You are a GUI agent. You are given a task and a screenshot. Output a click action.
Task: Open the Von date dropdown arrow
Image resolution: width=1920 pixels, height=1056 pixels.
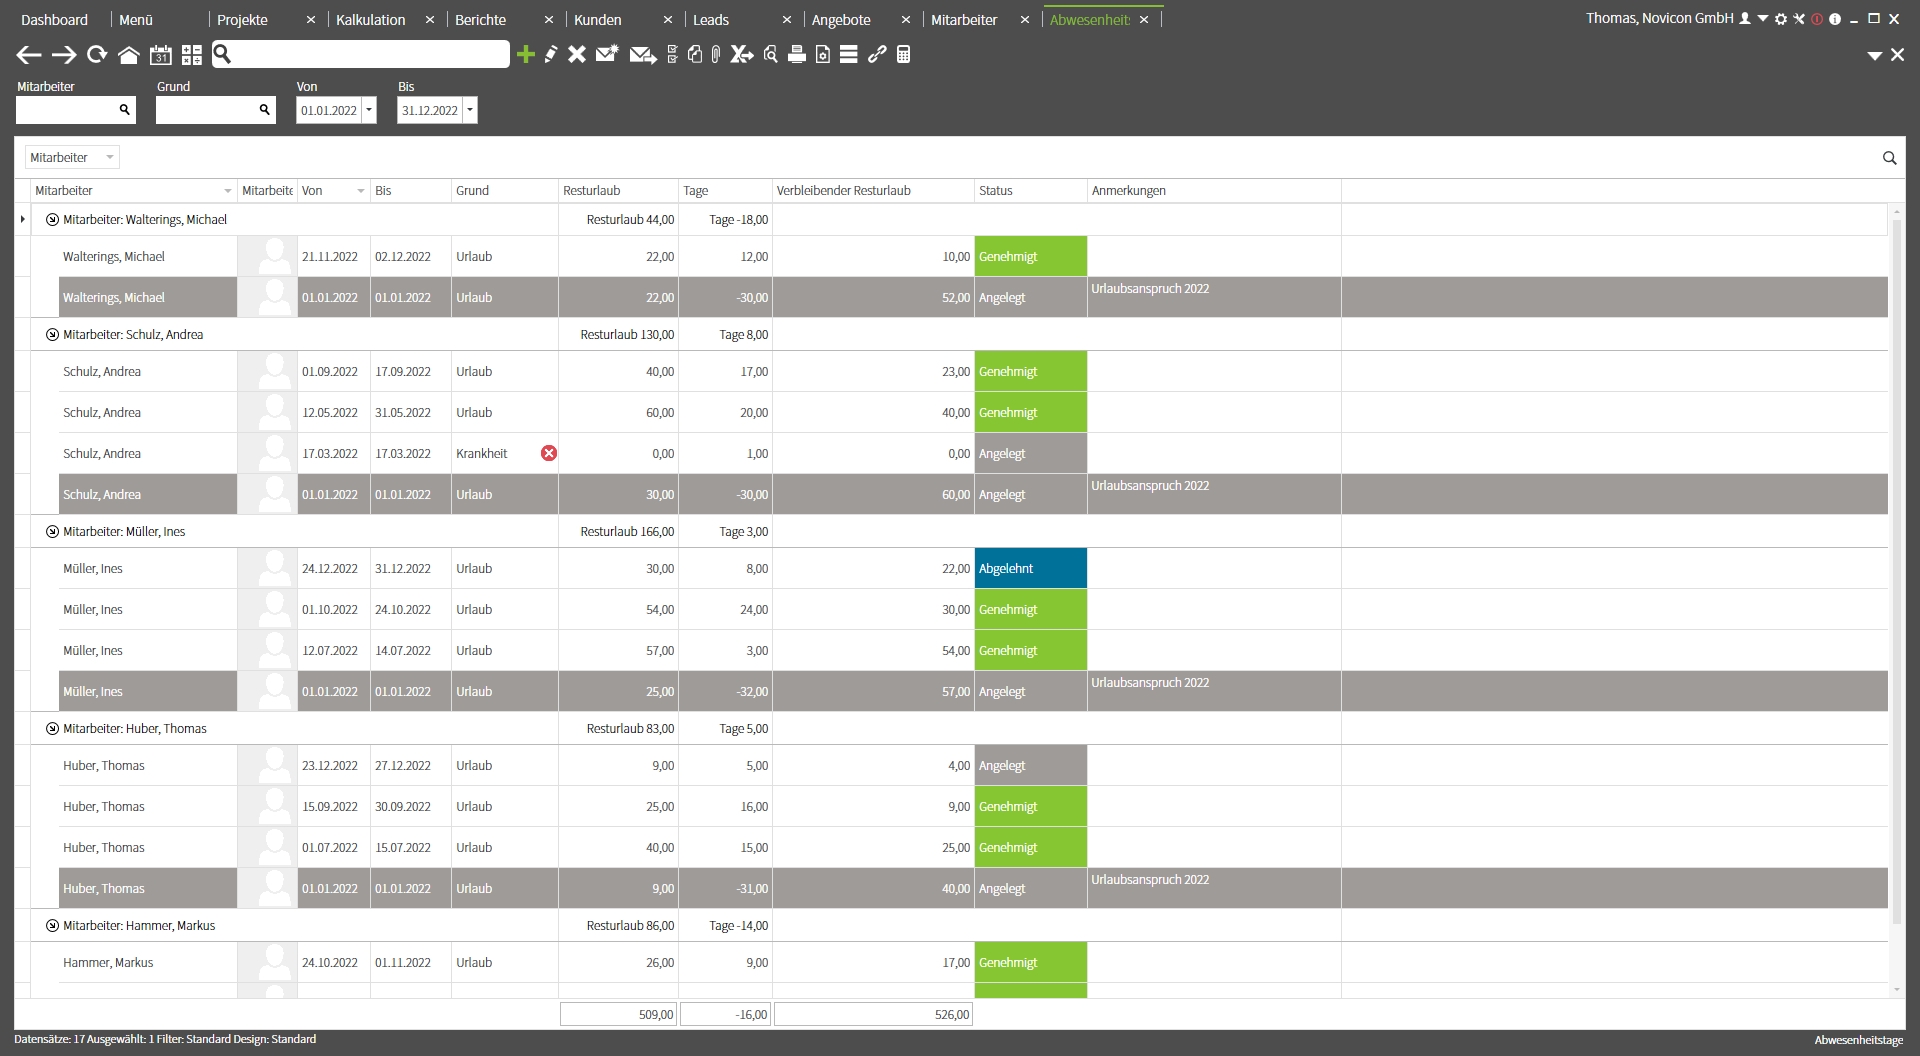click(x=369, y=110)
